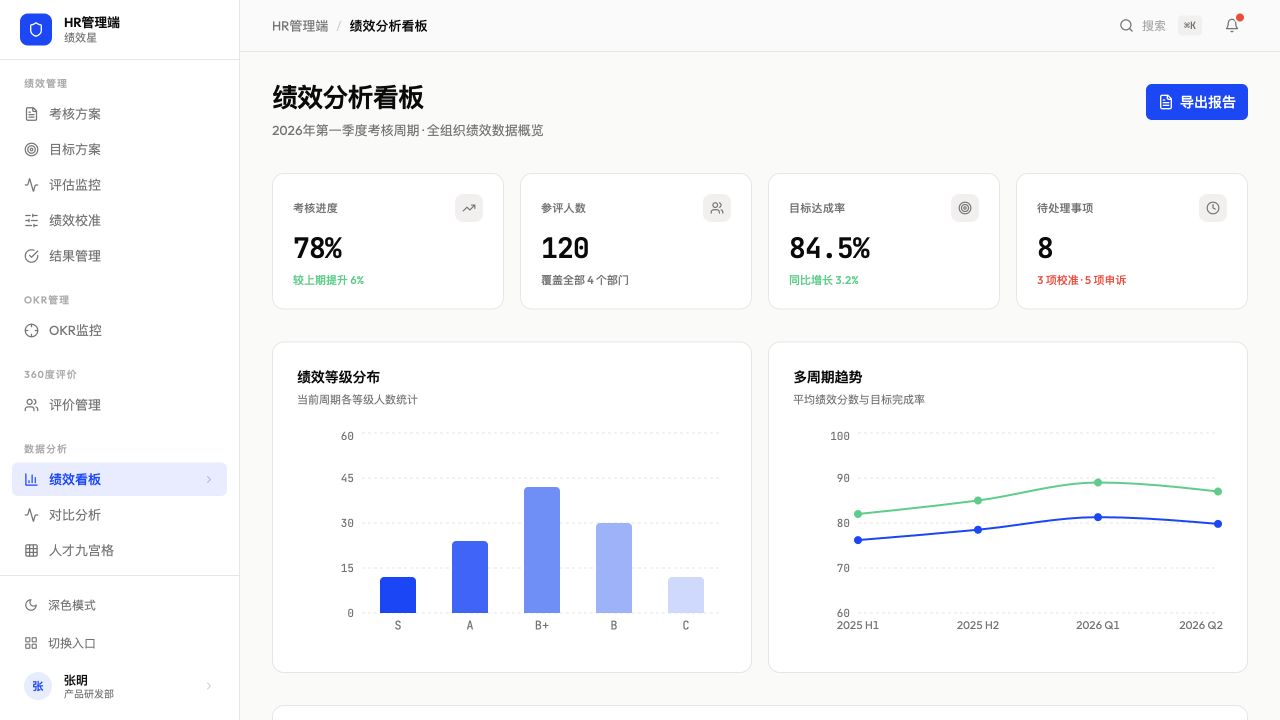This screenshot has width=1280, height=720.
Task: Click the green 2026 Q1 trend data point
Action: pyautogui.click(x=1098, y=482)
